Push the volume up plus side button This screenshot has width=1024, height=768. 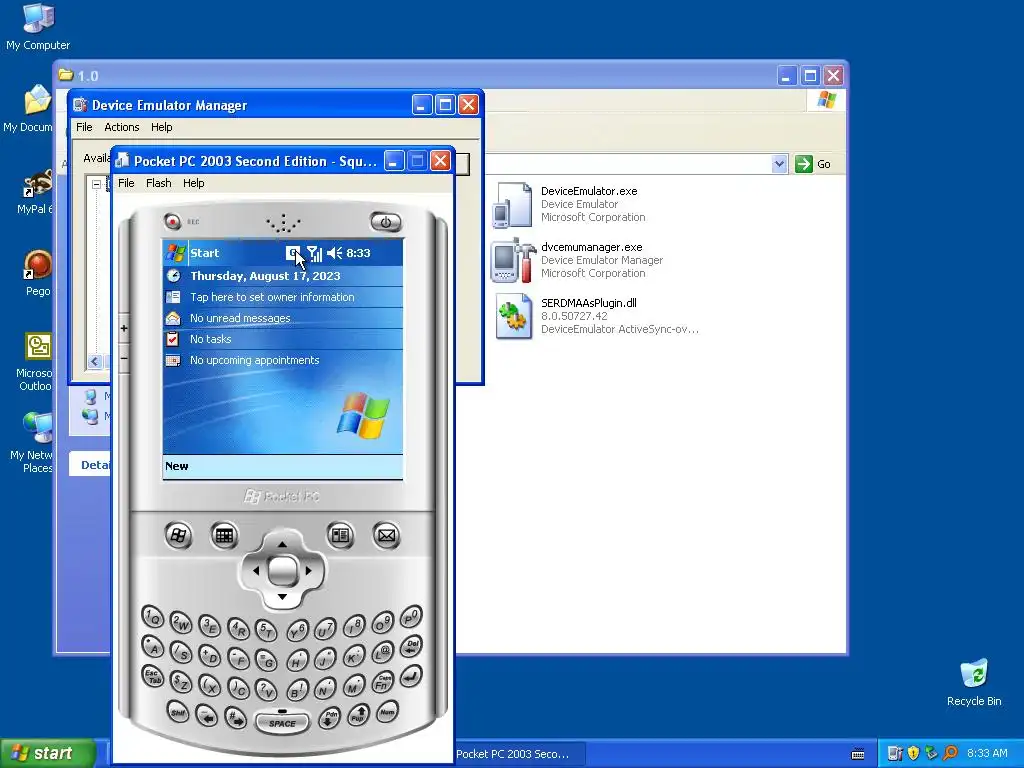click(x=124, y=328)
